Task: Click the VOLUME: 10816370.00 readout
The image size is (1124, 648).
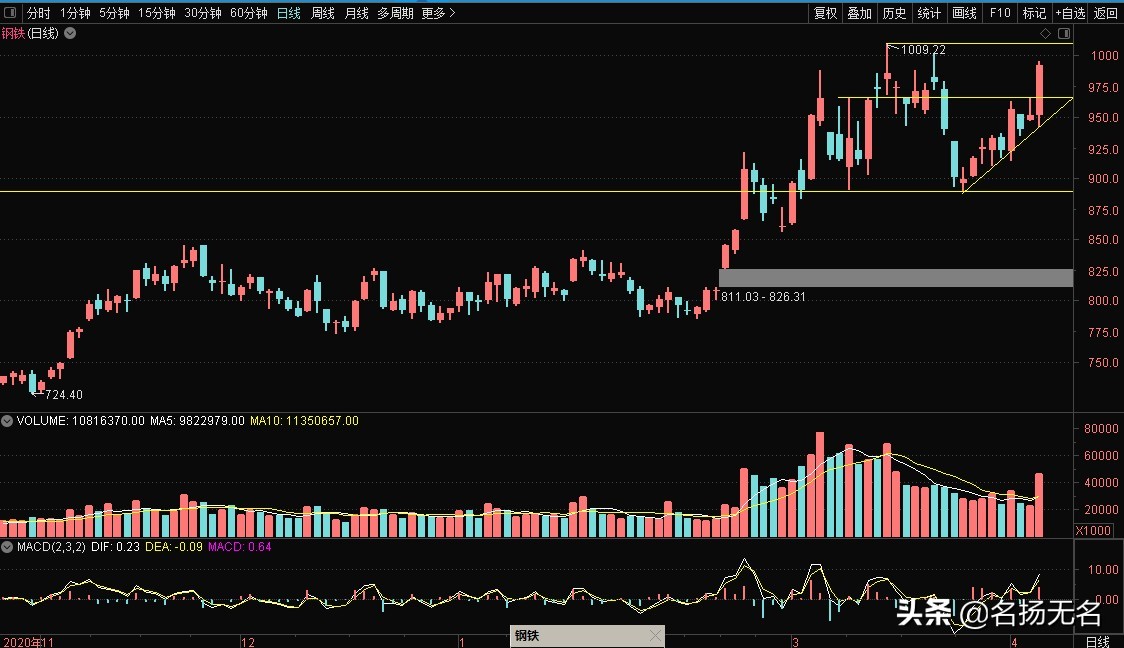Action: click(80, 421)
